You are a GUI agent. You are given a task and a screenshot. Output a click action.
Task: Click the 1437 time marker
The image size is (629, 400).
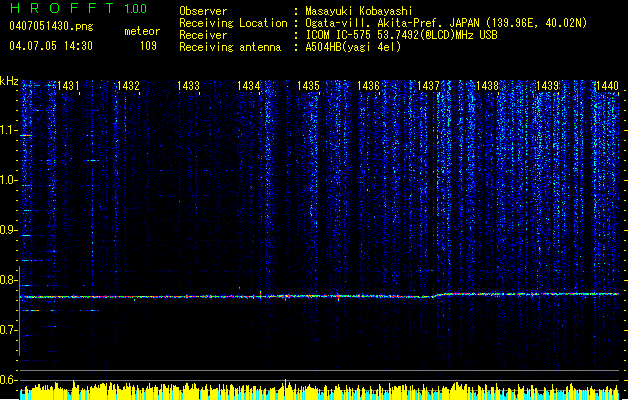click(x=428, y=87)
